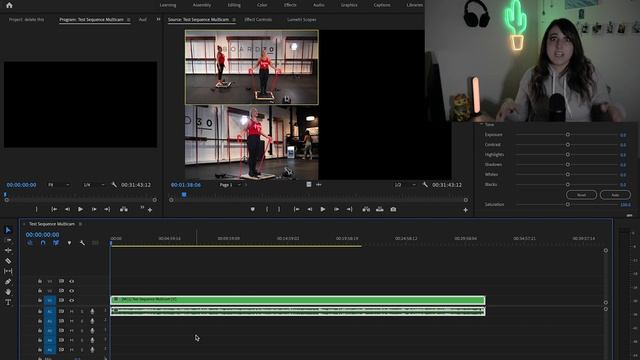Viewport: 640px width, 360px height.
Task: Click Drag Audio Only icon in Source Monitor
Action: click(x=318, y=185)
